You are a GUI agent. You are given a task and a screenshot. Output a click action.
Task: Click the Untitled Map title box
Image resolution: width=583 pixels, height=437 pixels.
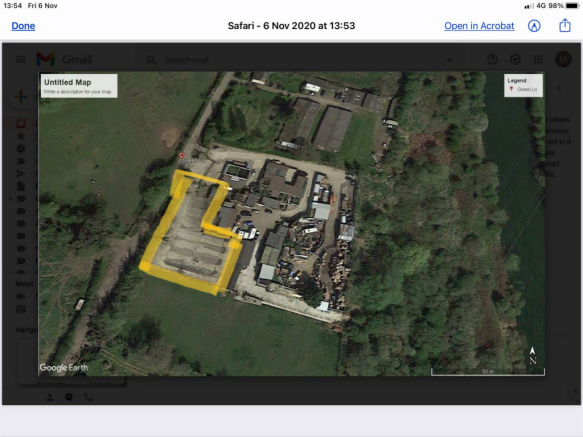coord(79,86)
